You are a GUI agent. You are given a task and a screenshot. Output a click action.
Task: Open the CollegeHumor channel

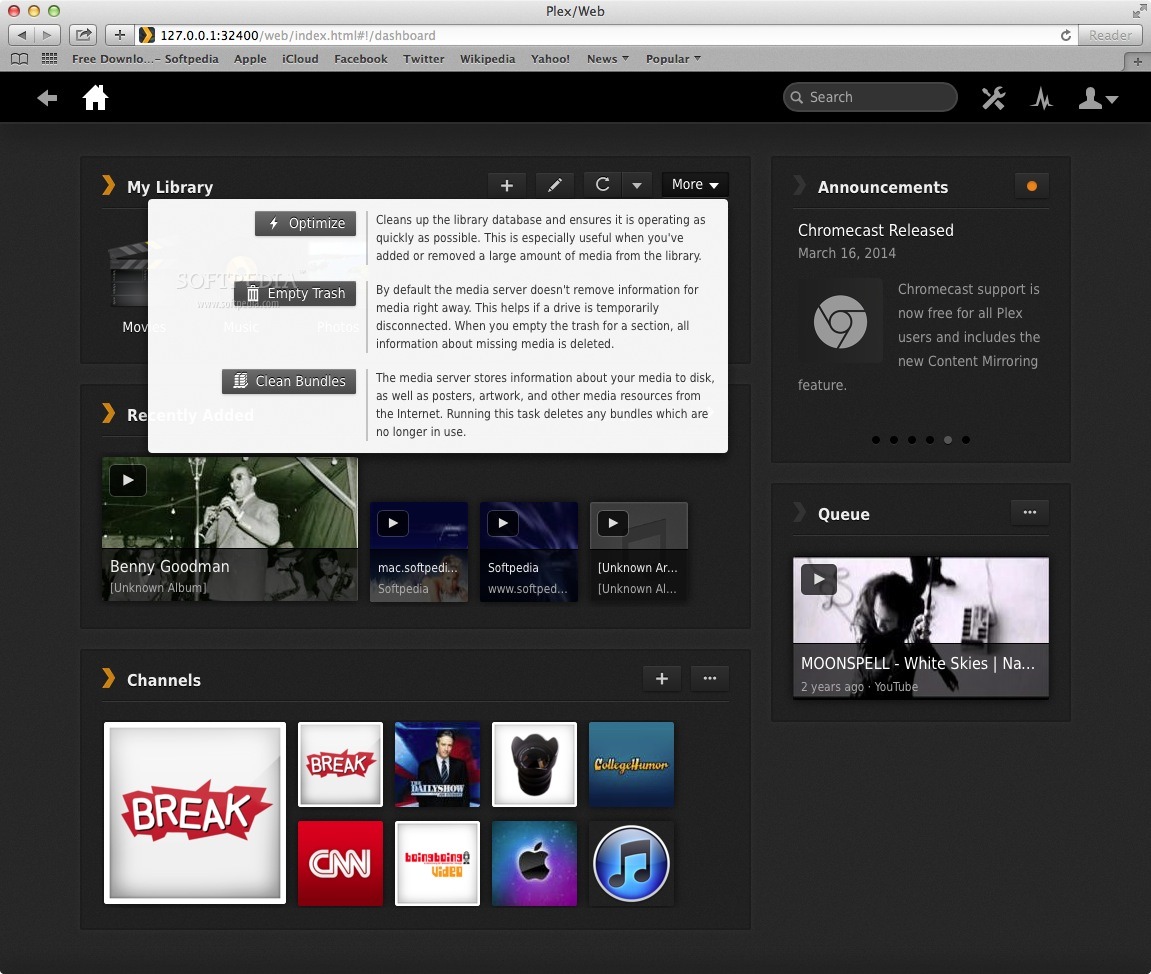(631, 764)
